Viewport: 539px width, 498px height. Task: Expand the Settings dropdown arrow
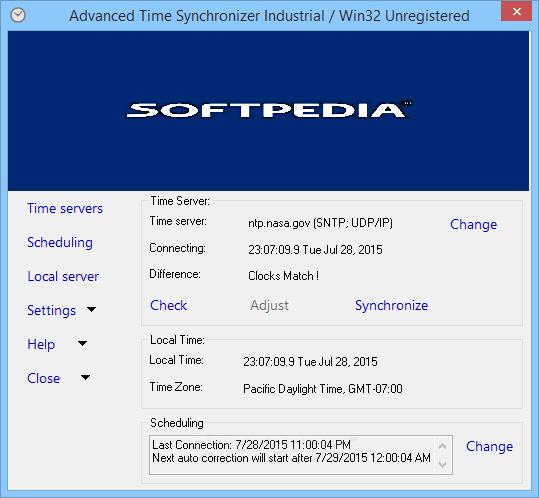(x=91, y=309)
